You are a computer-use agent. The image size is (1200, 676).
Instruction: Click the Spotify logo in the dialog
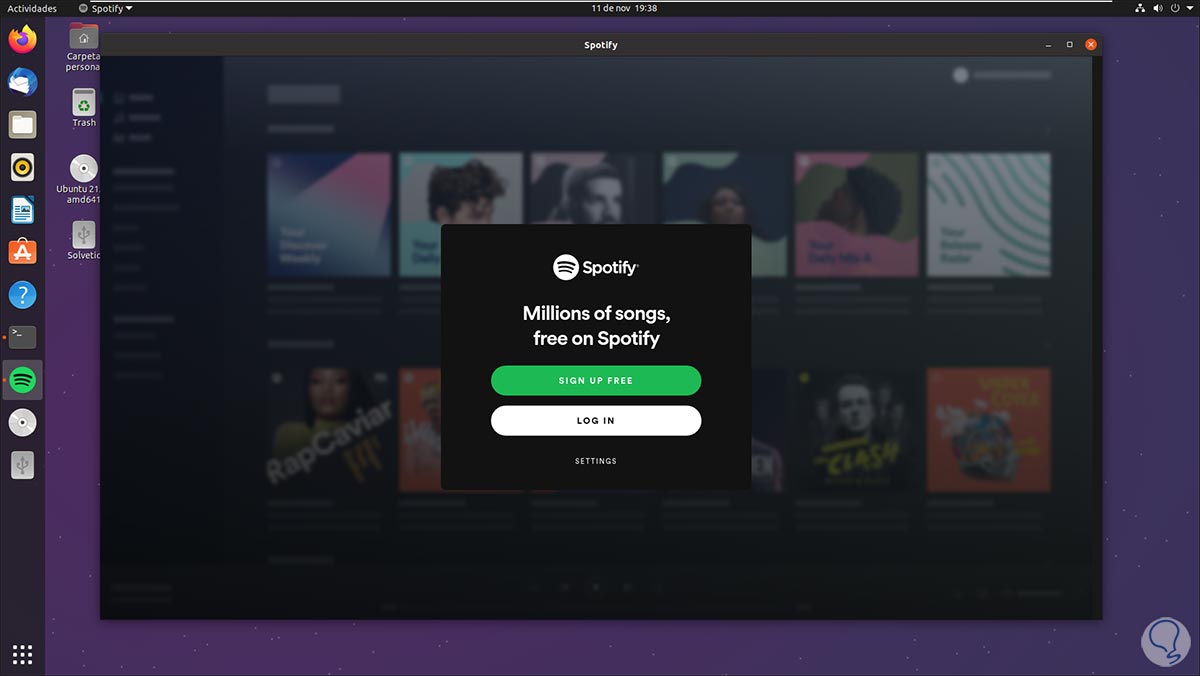(x=596, y=267)
